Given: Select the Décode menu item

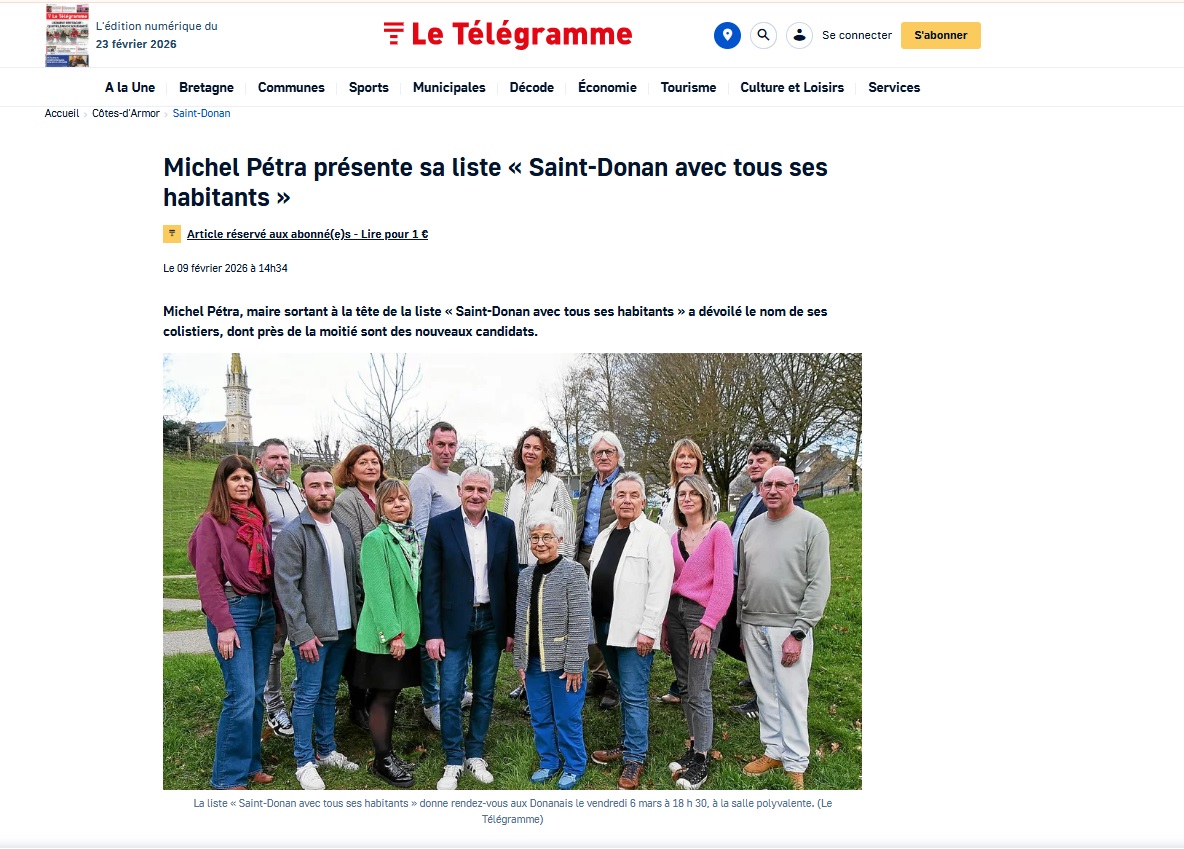Looking at the screenshot, I should (x=532, y=88).
